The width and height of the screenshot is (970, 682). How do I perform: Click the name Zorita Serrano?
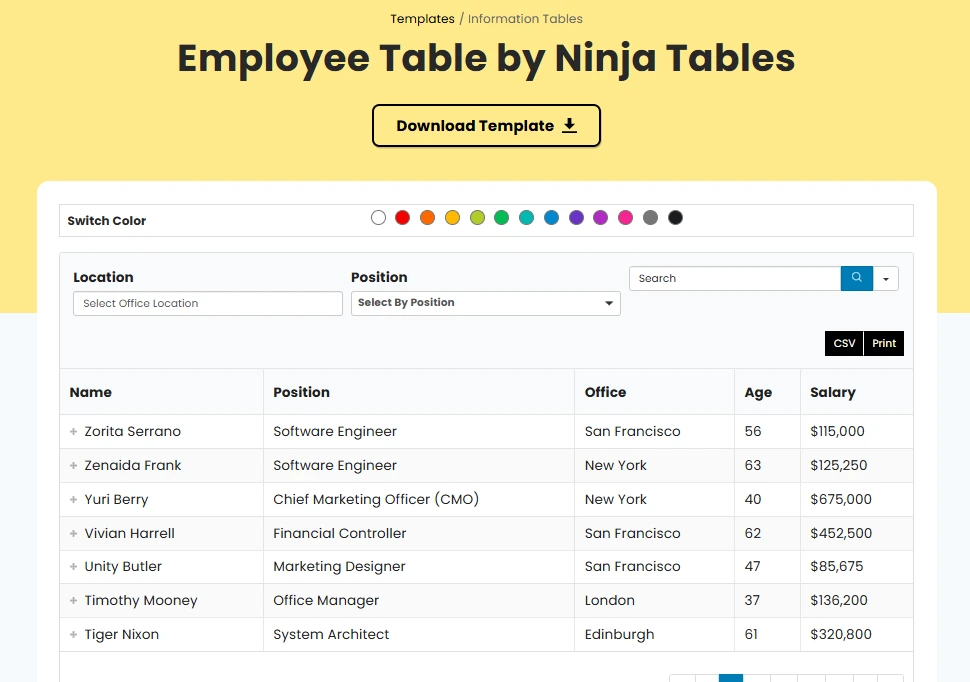[x=132, y=431]
